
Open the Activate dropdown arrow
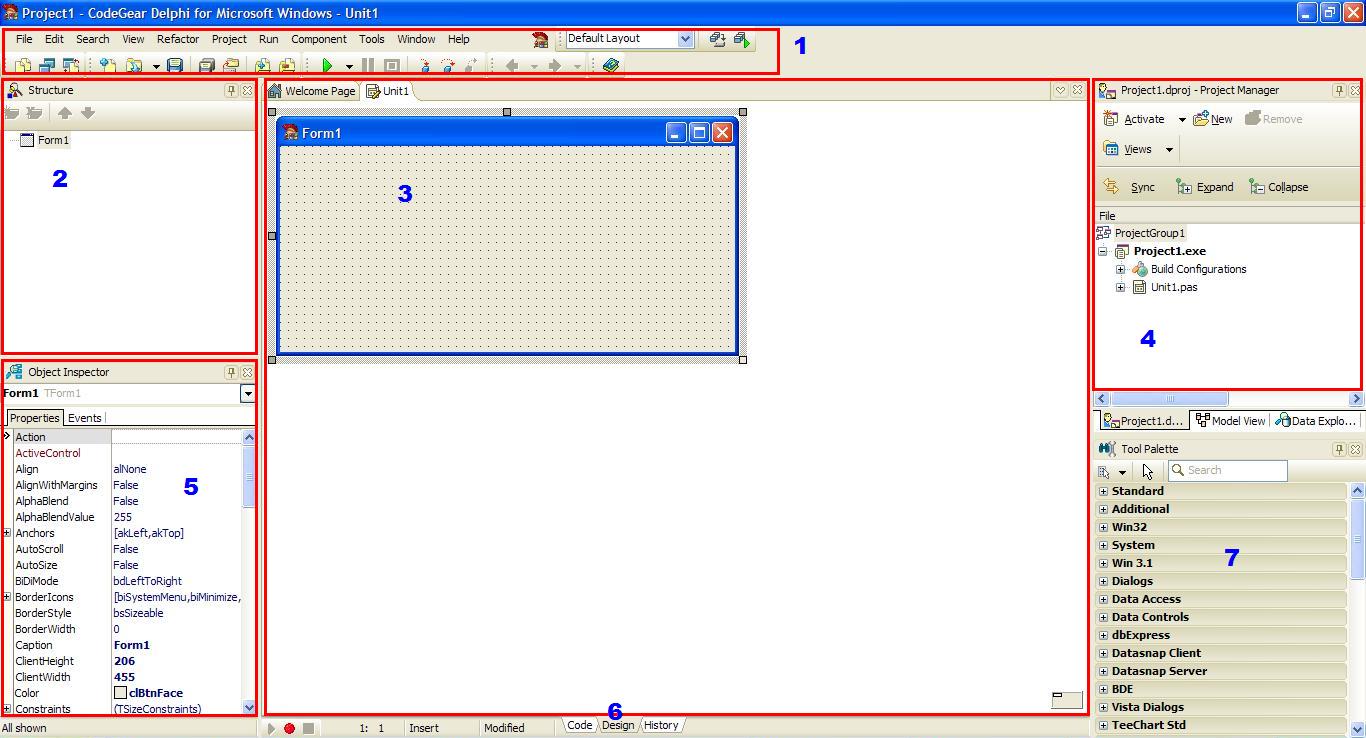click(x=1181, y=120)
